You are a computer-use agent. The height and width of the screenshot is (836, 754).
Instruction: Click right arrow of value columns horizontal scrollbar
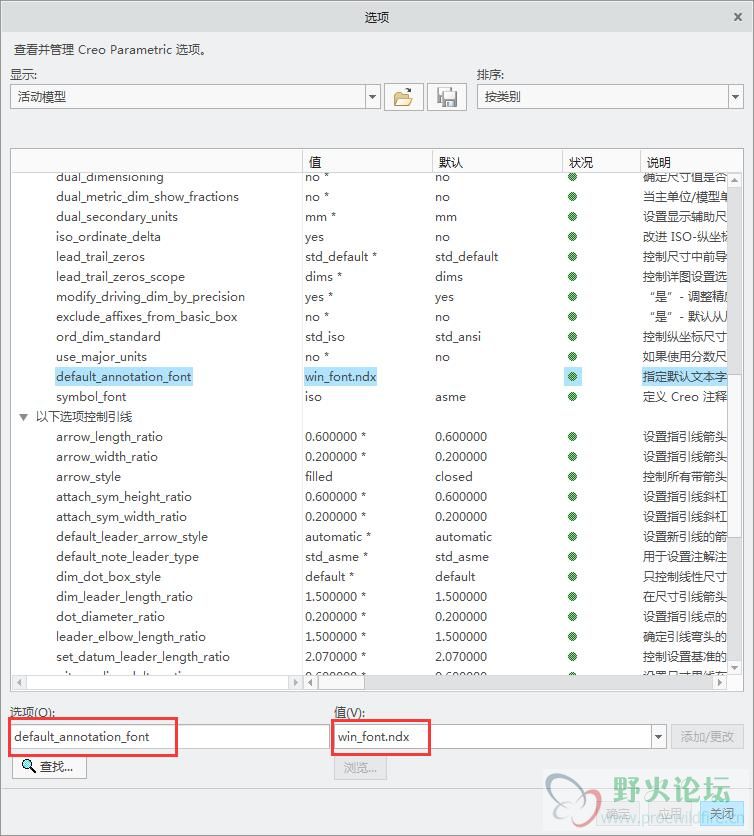(720, 682)
